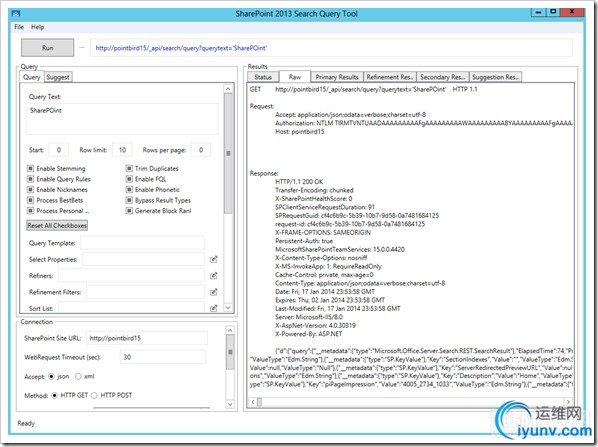This screenshot has width=598, height=447.
Task: Open the Raw results tab
Action: [x=295, y=77]
